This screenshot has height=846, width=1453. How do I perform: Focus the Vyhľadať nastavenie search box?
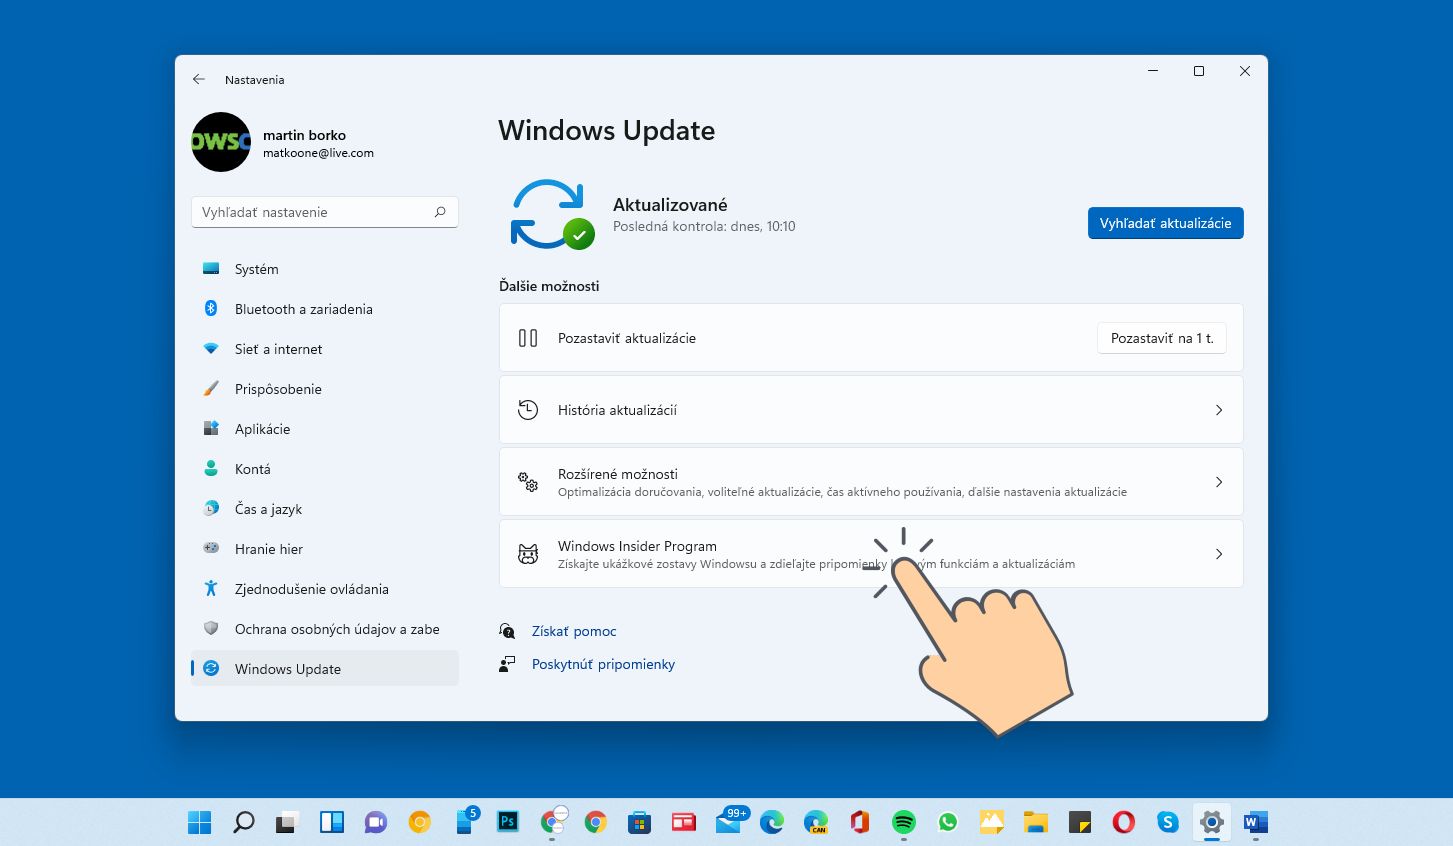tap(325, 212)
